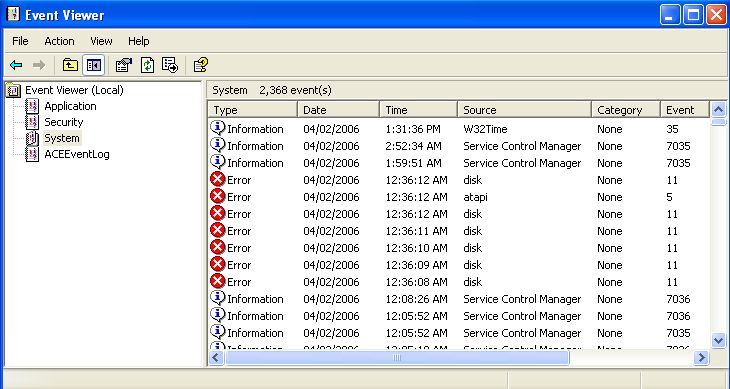Click the information icon on the W32Time row
Viewport: 730px width, 389px height.
coord(217,127)
